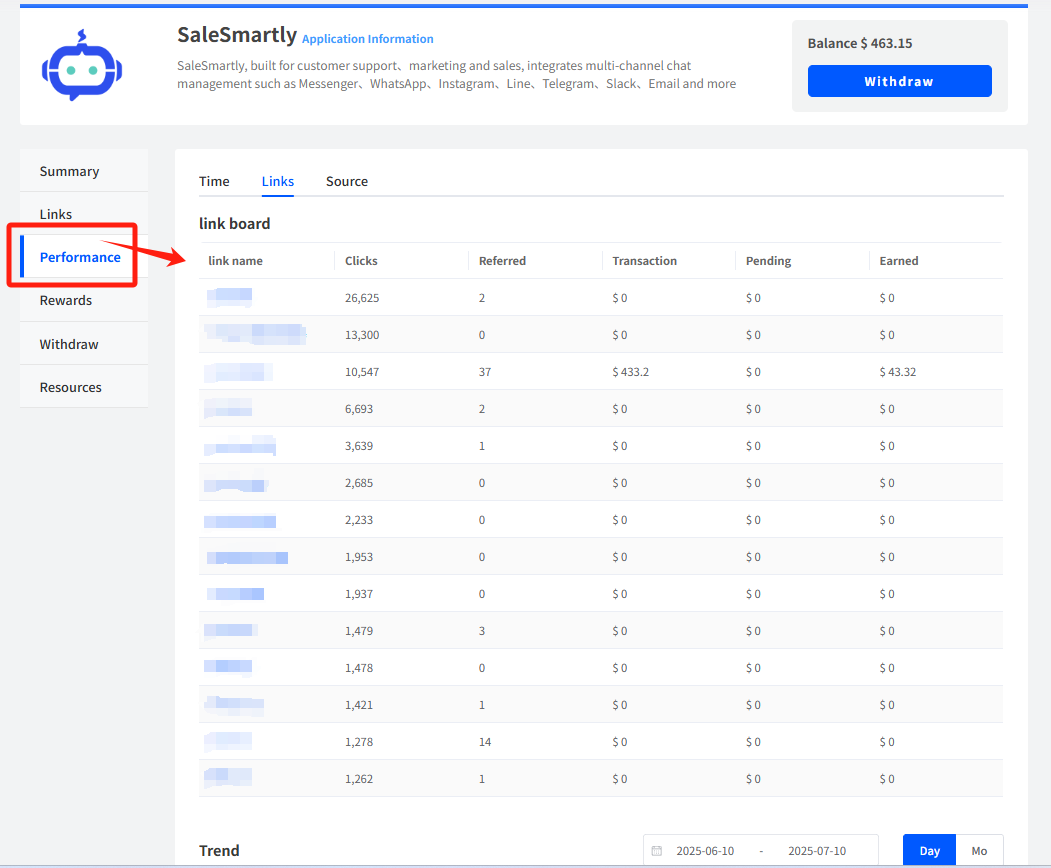Select Performance in the sidebar
The image size is (1051, 868).
pos(80,257)
